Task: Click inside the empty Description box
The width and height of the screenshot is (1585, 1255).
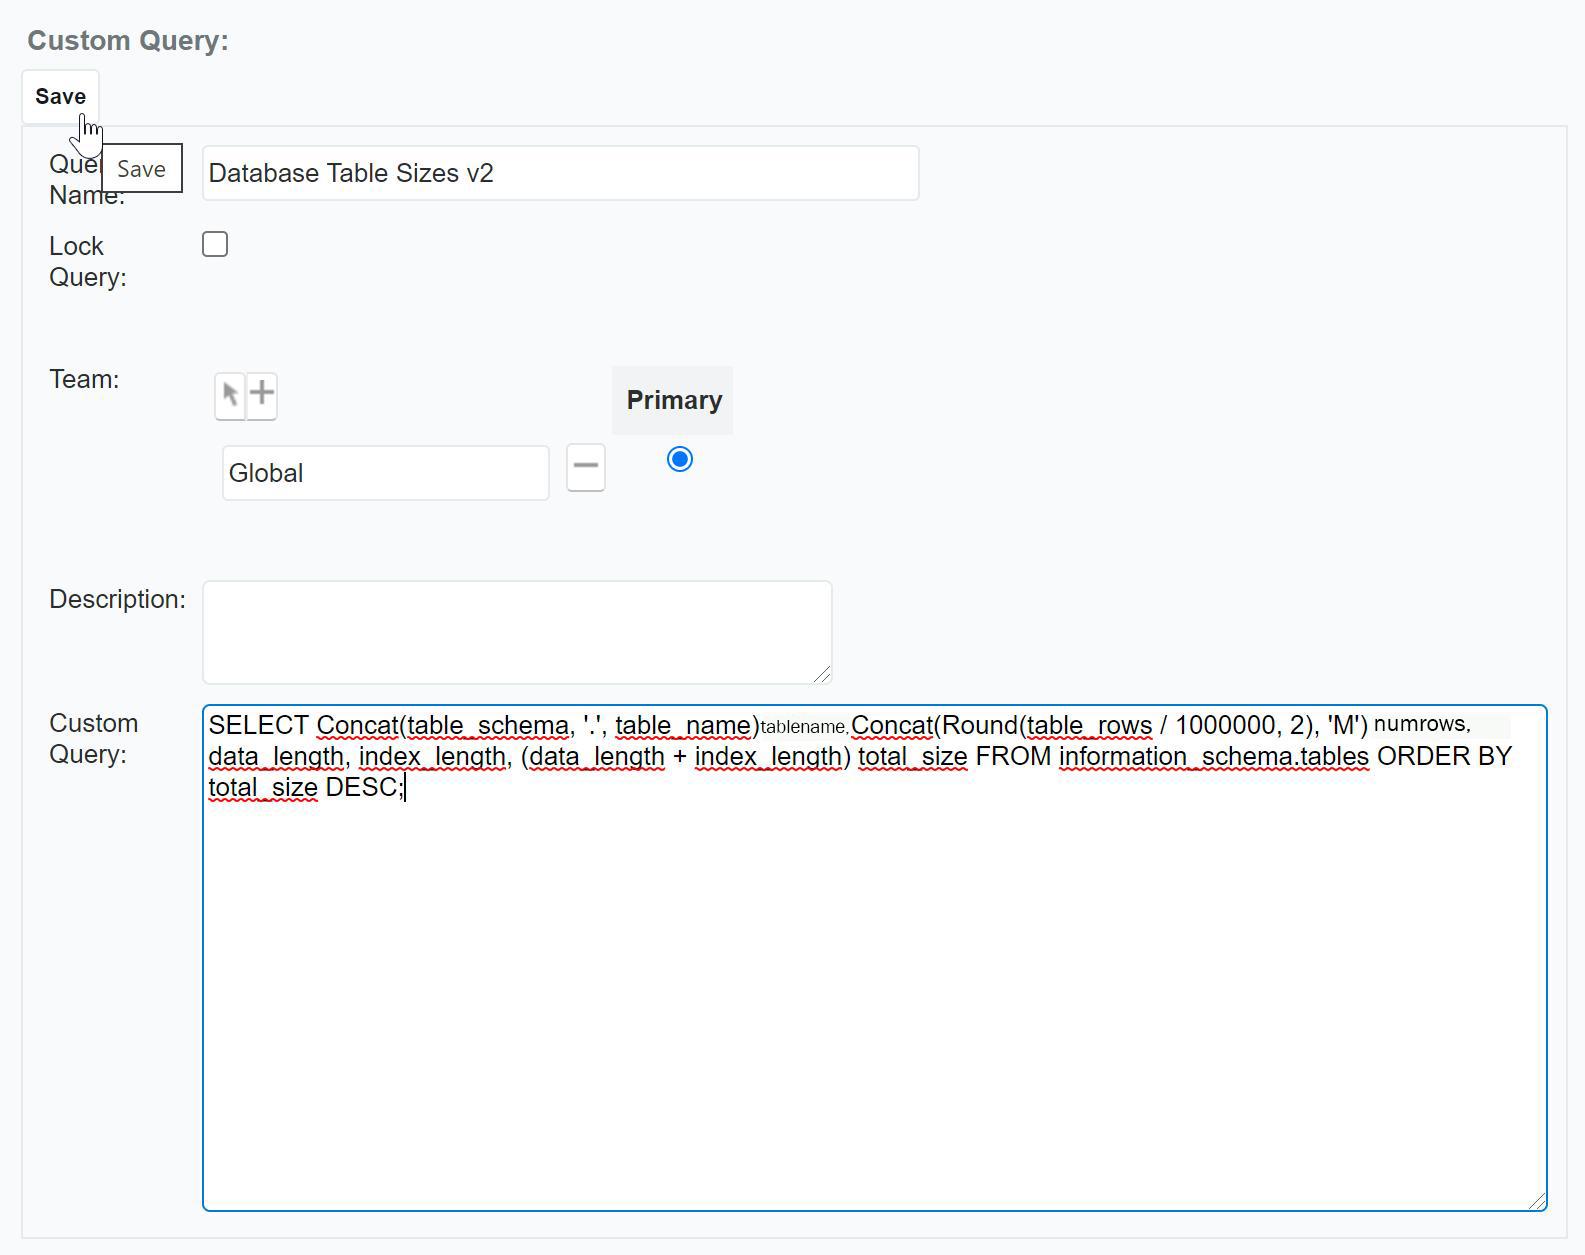Action: coord(516,632)
